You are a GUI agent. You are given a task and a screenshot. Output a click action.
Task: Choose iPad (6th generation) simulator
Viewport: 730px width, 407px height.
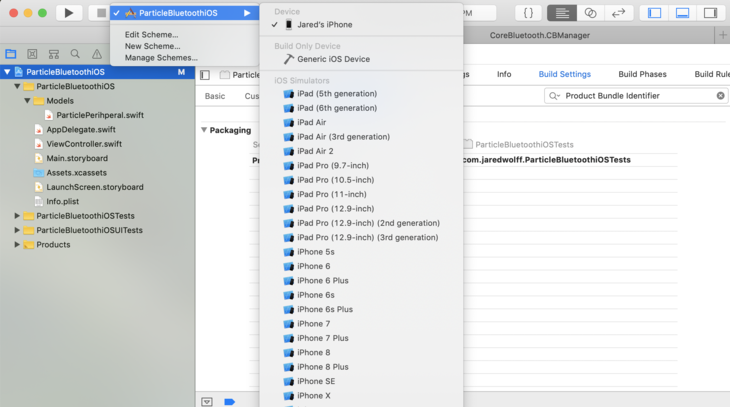(361, 108)
